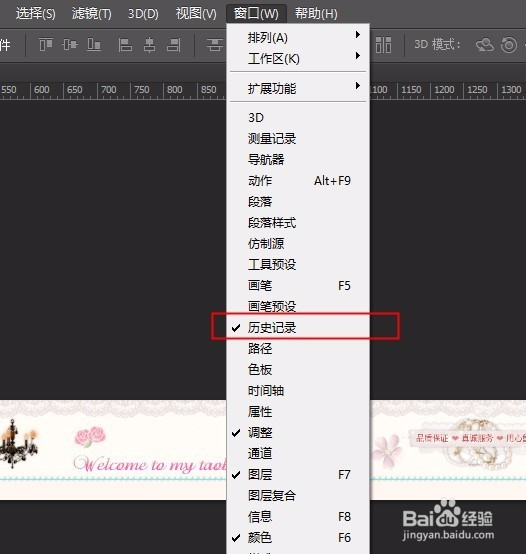
Task: Click the distribute spacing icon near 3D mode
Action: pyautogui.click(x=383, y=45)
